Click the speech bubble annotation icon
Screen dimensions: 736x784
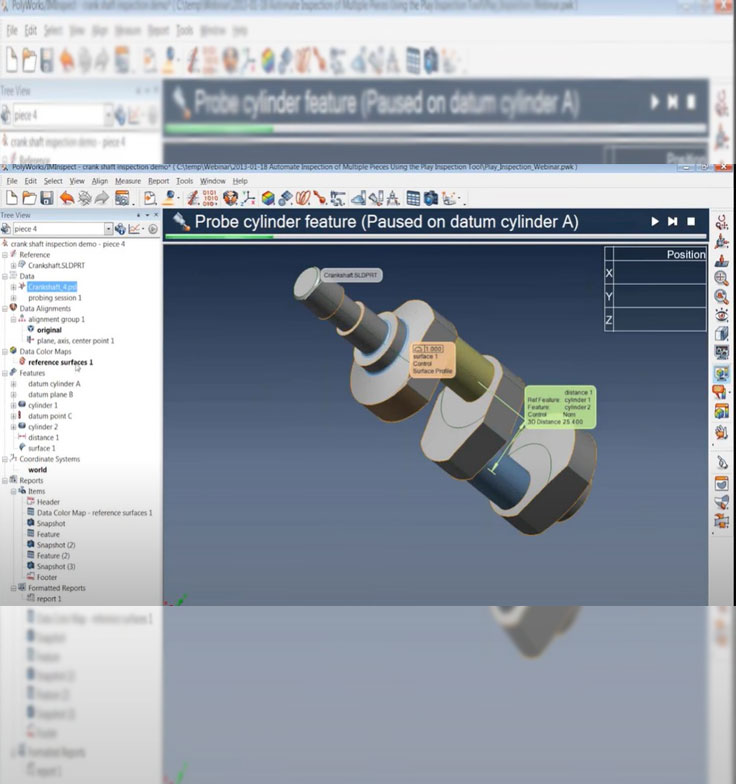pyautogui.click(x=720, y=392)
